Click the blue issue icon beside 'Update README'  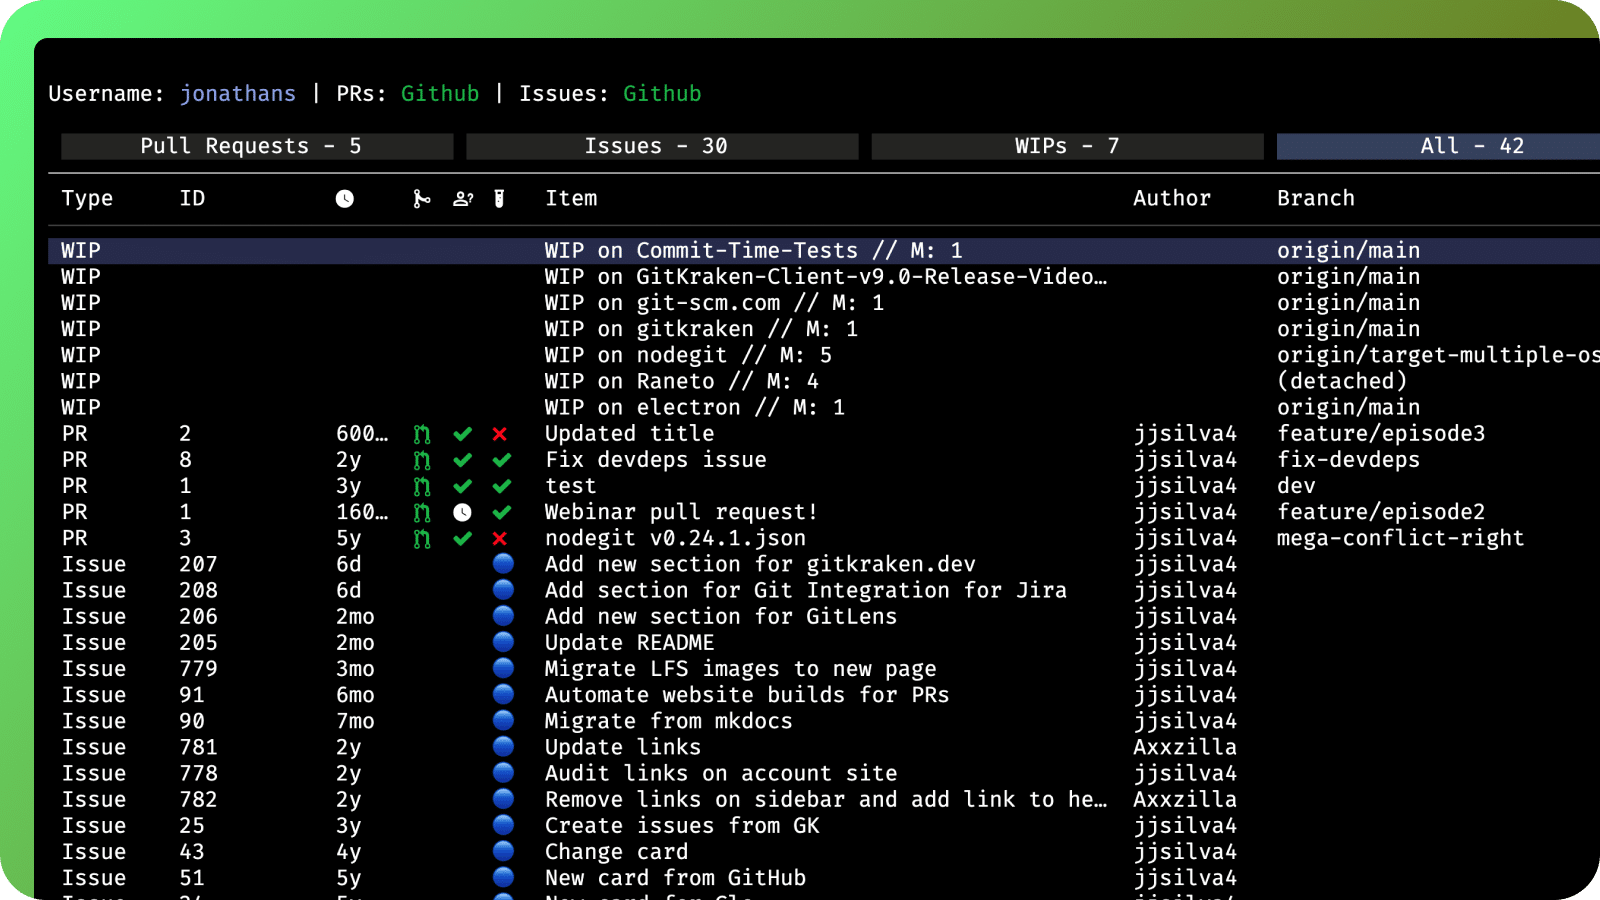click(x=502, y=642)
